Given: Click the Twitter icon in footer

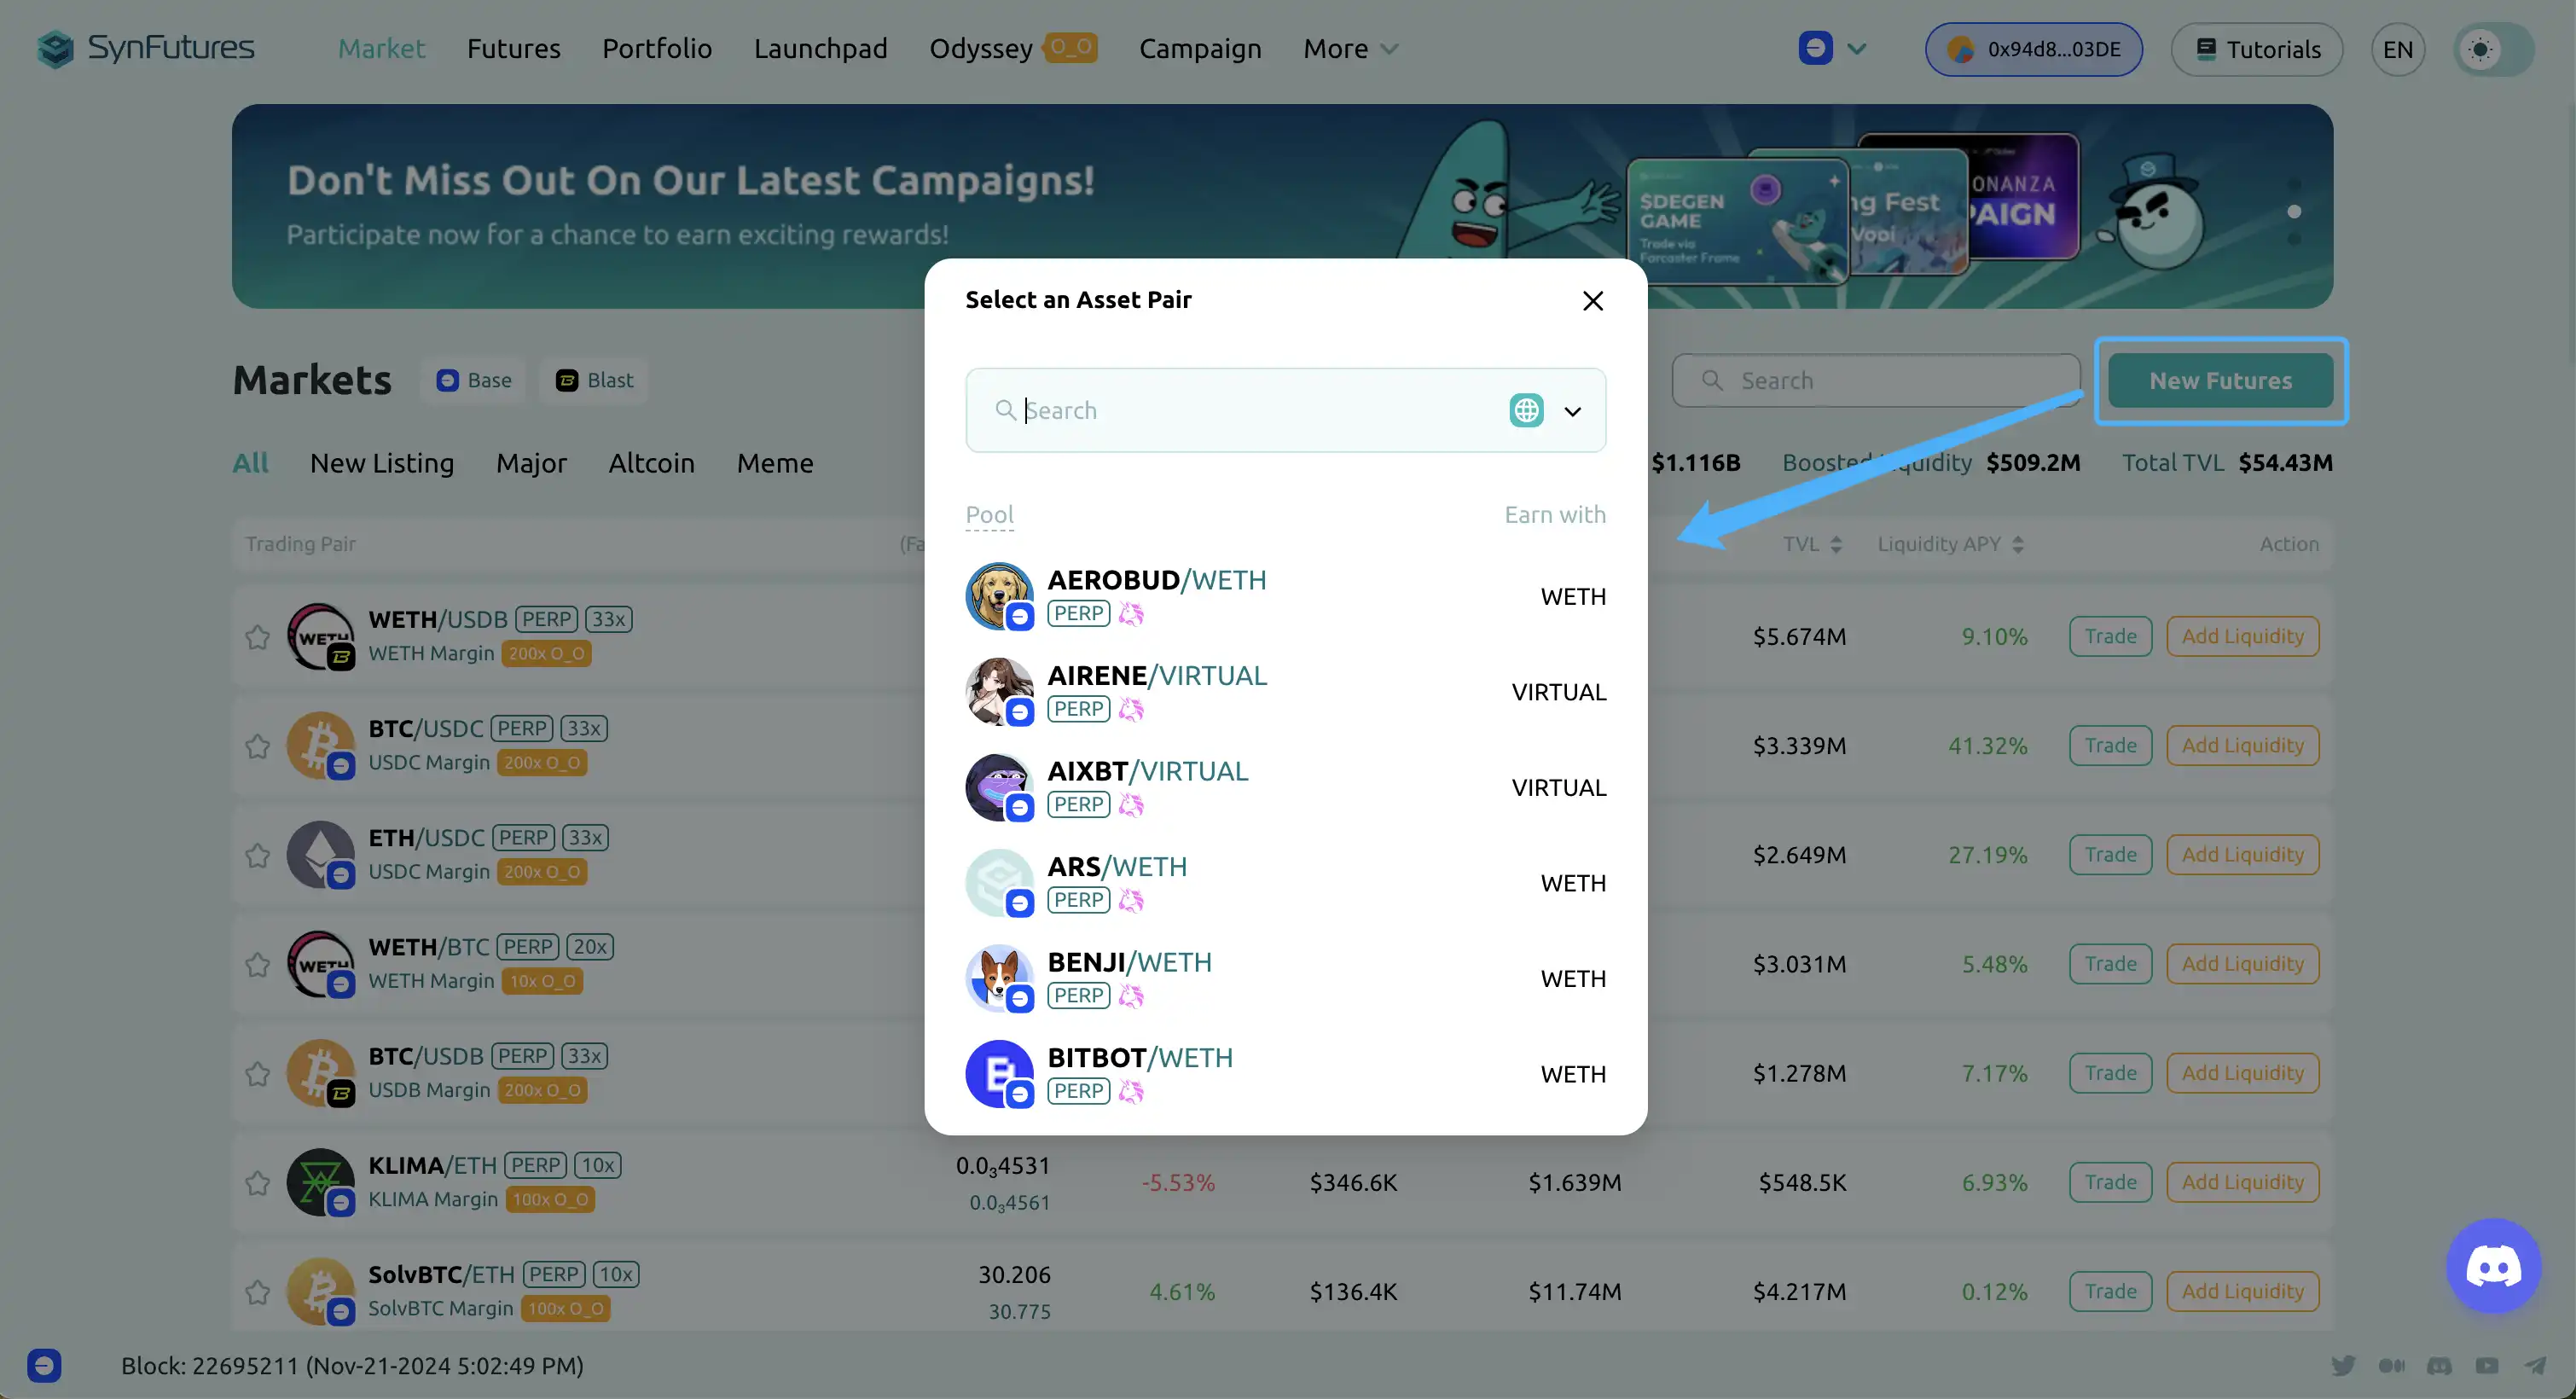Looking at the screenshot, I should tap(2343, 1366).
